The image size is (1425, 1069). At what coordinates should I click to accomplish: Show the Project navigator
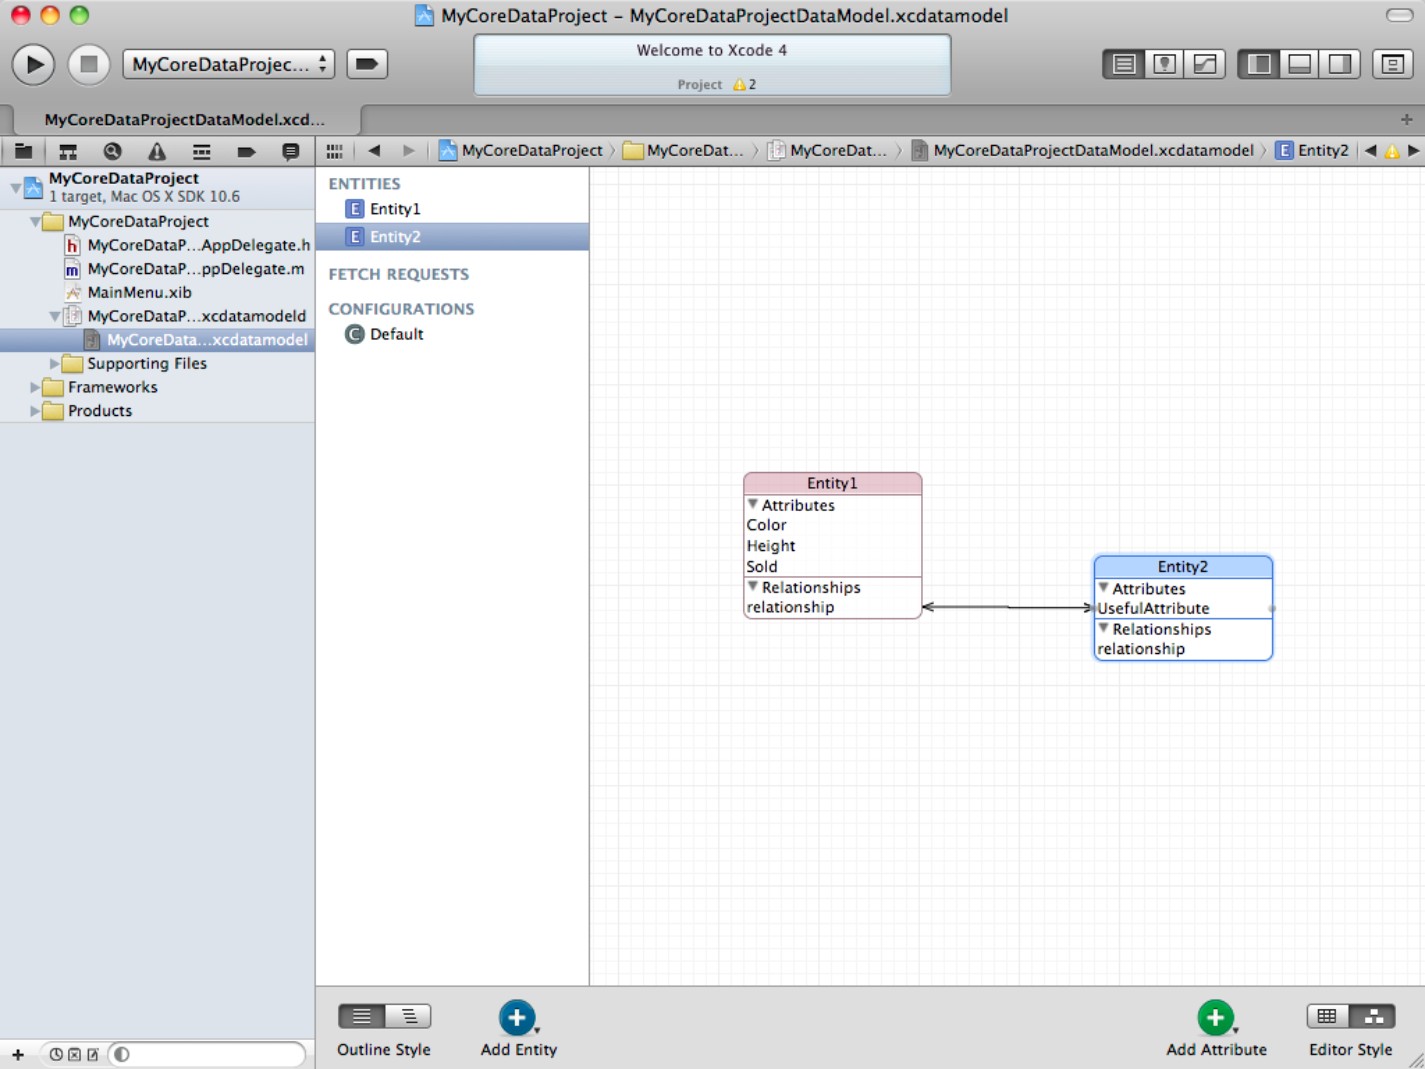coord(23,151)
